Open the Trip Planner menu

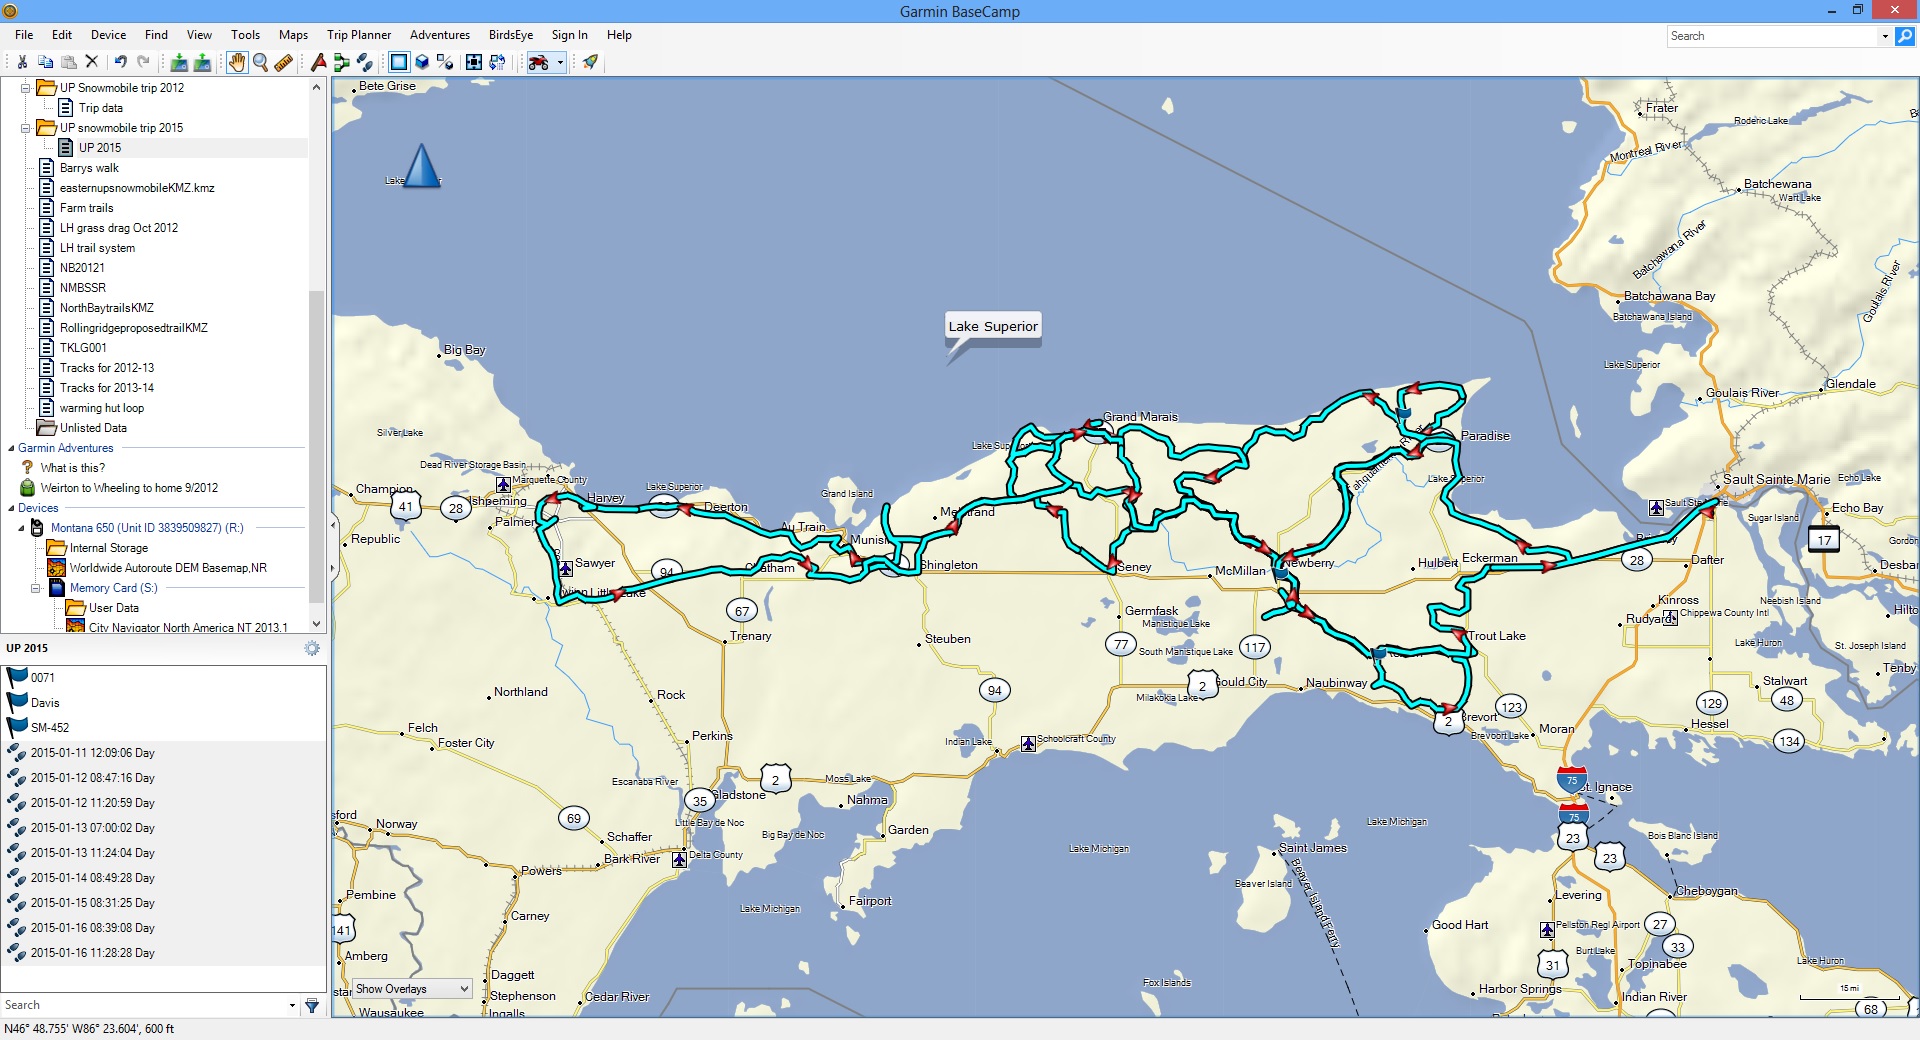[x=359, y=34]
